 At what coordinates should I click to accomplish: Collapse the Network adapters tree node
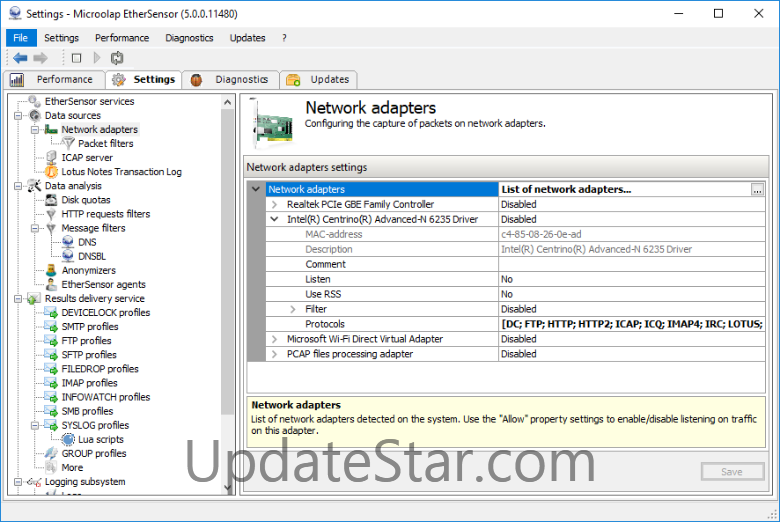[35, 130]
